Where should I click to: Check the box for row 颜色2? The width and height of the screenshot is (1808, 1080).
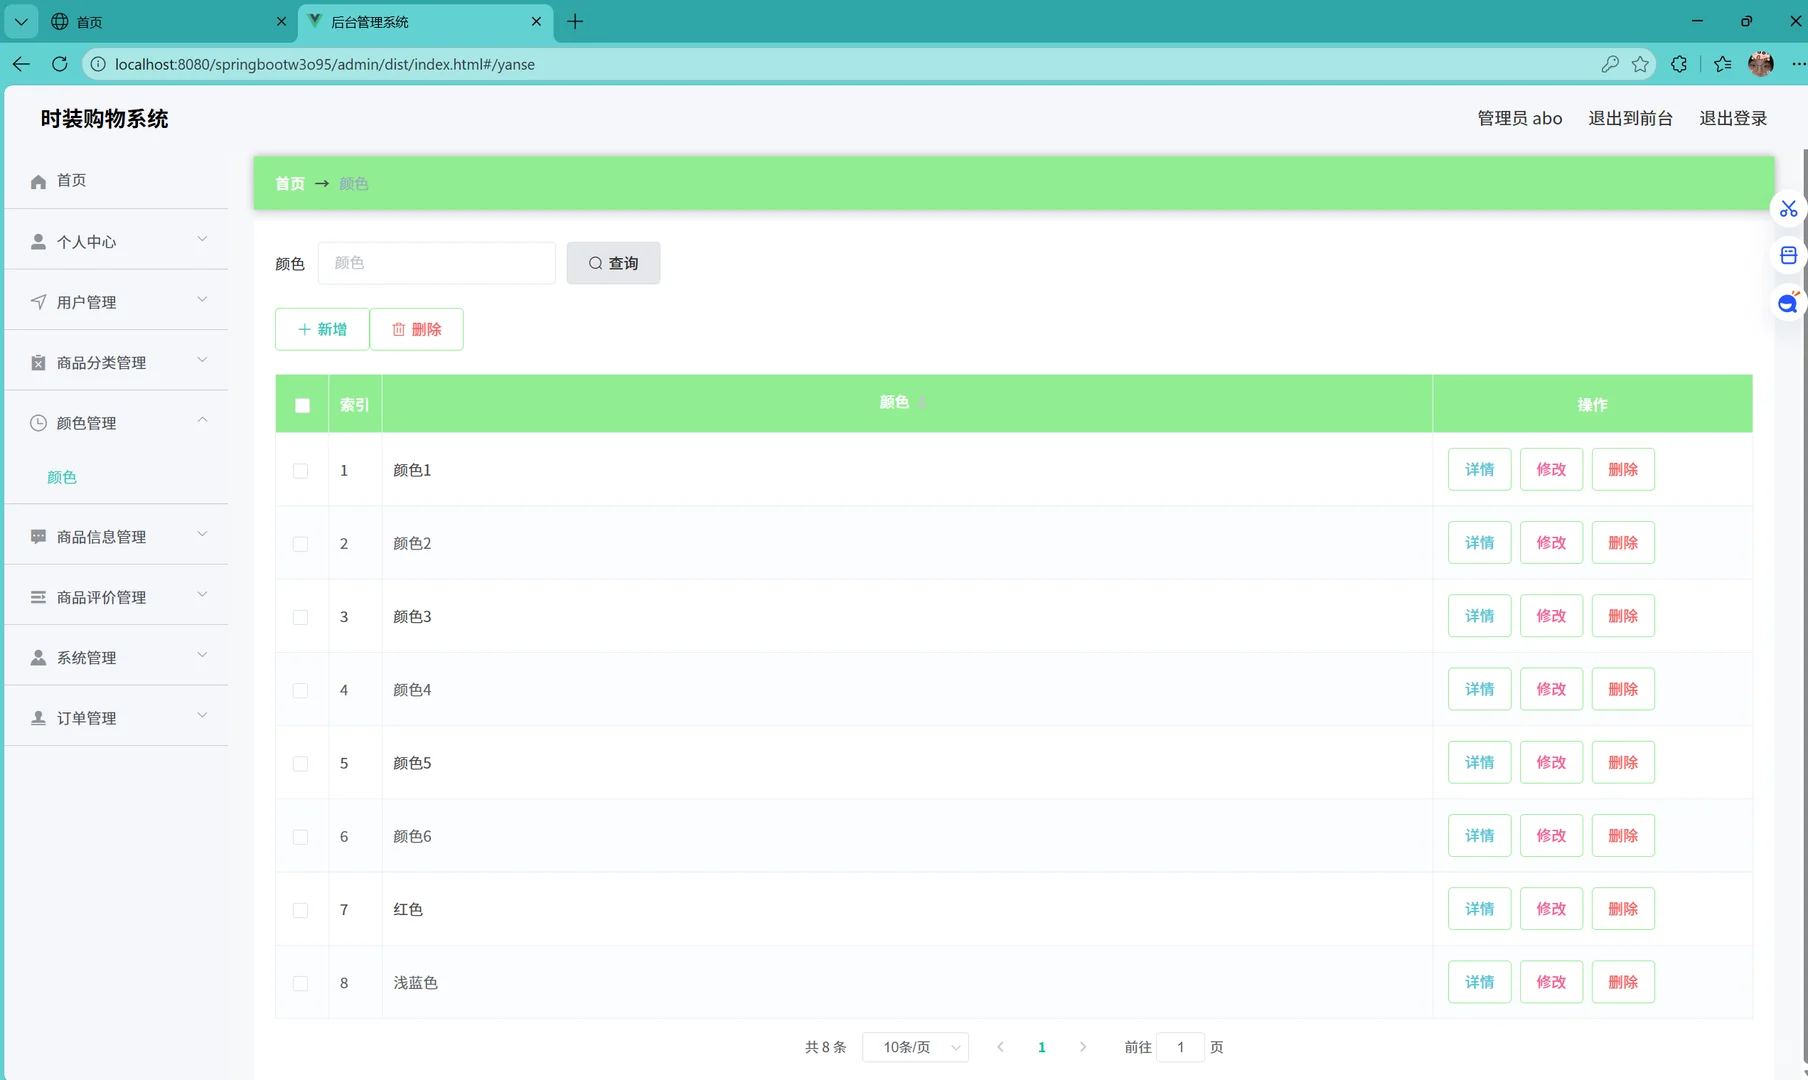tap(300, 544)
